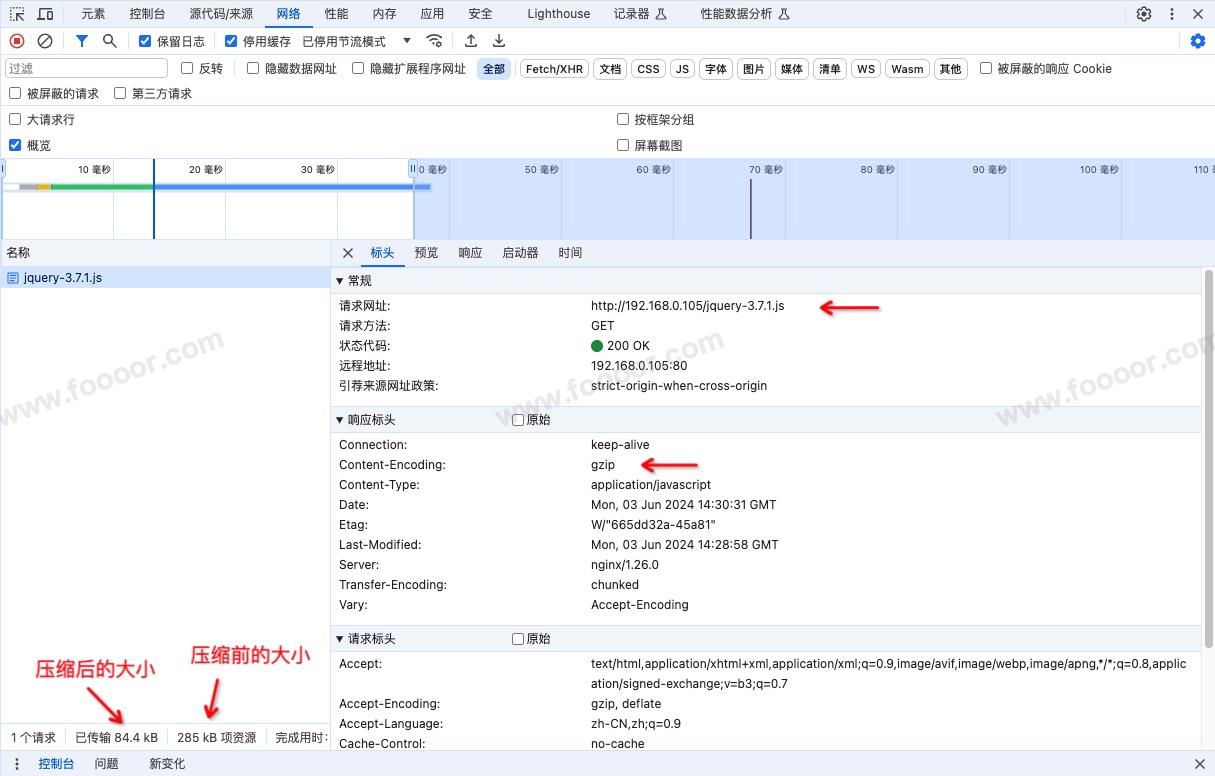Collapse the 常规 section
This screenshot has height=776, width=1215.
[340, 281]
